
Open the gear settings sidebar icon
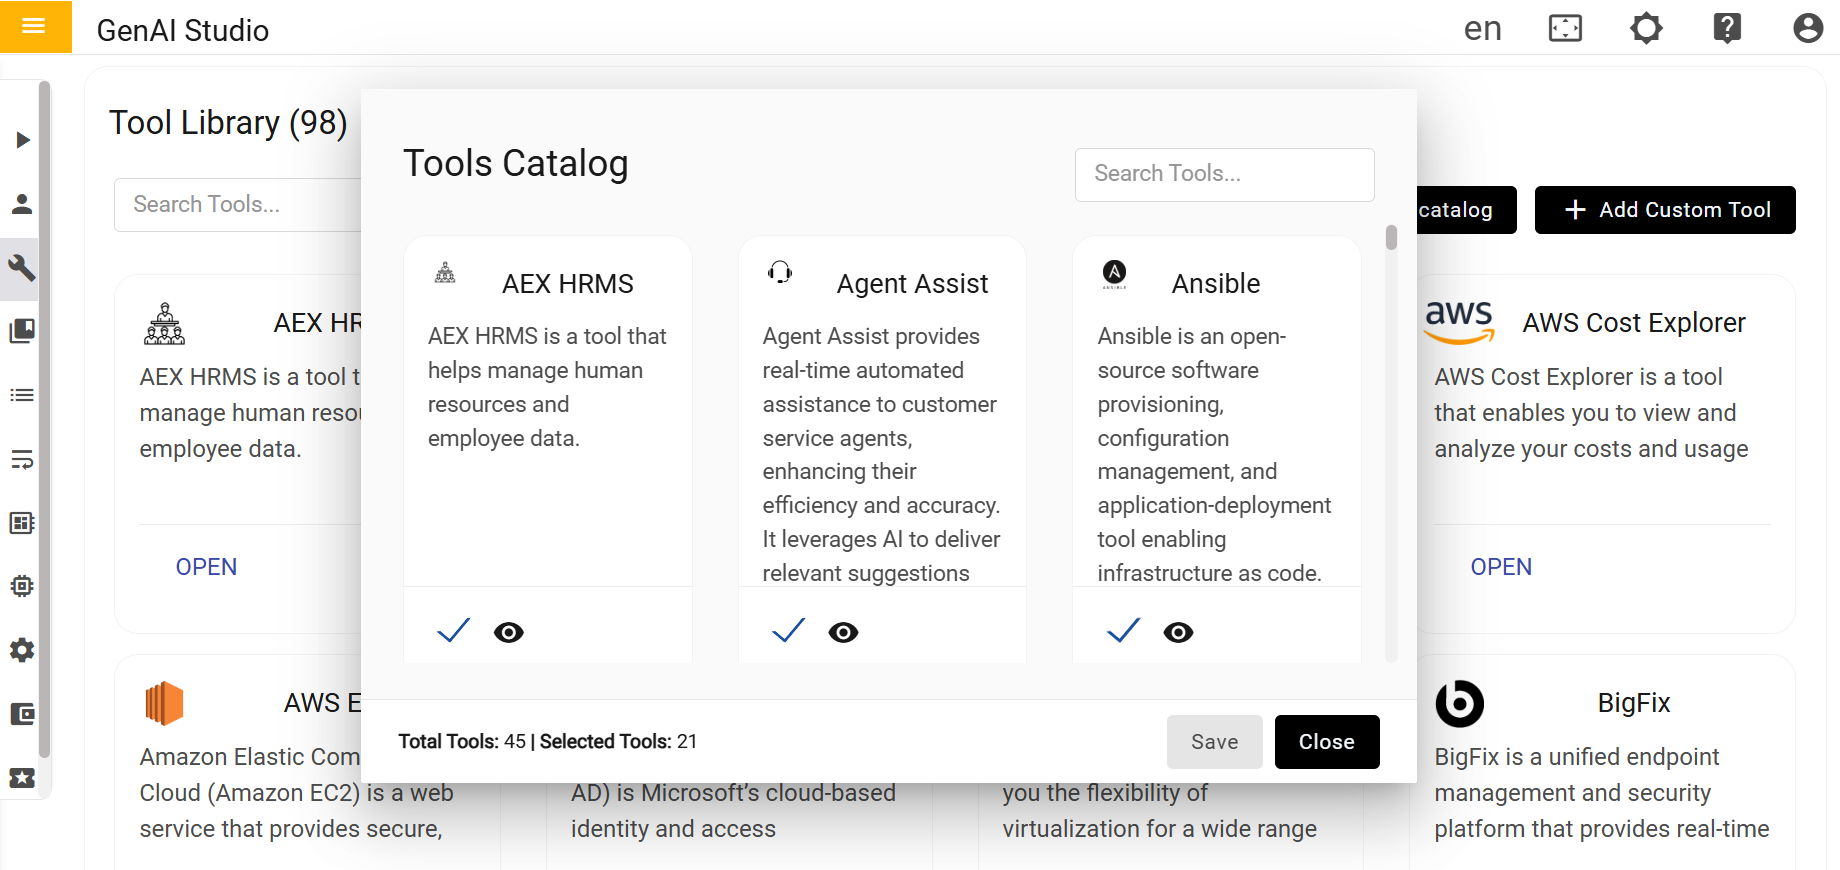22,650
